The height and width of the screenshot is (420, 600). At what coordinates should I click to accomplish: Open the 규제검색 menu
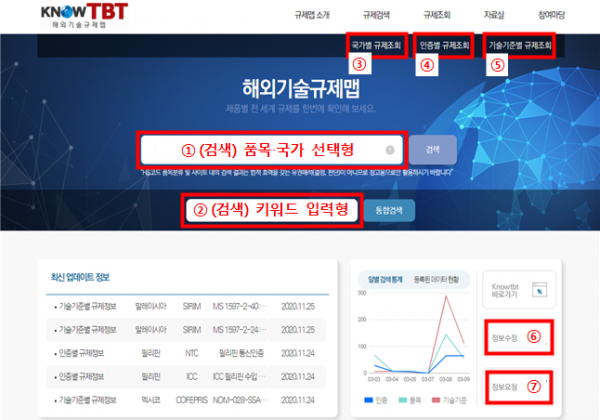376,16
